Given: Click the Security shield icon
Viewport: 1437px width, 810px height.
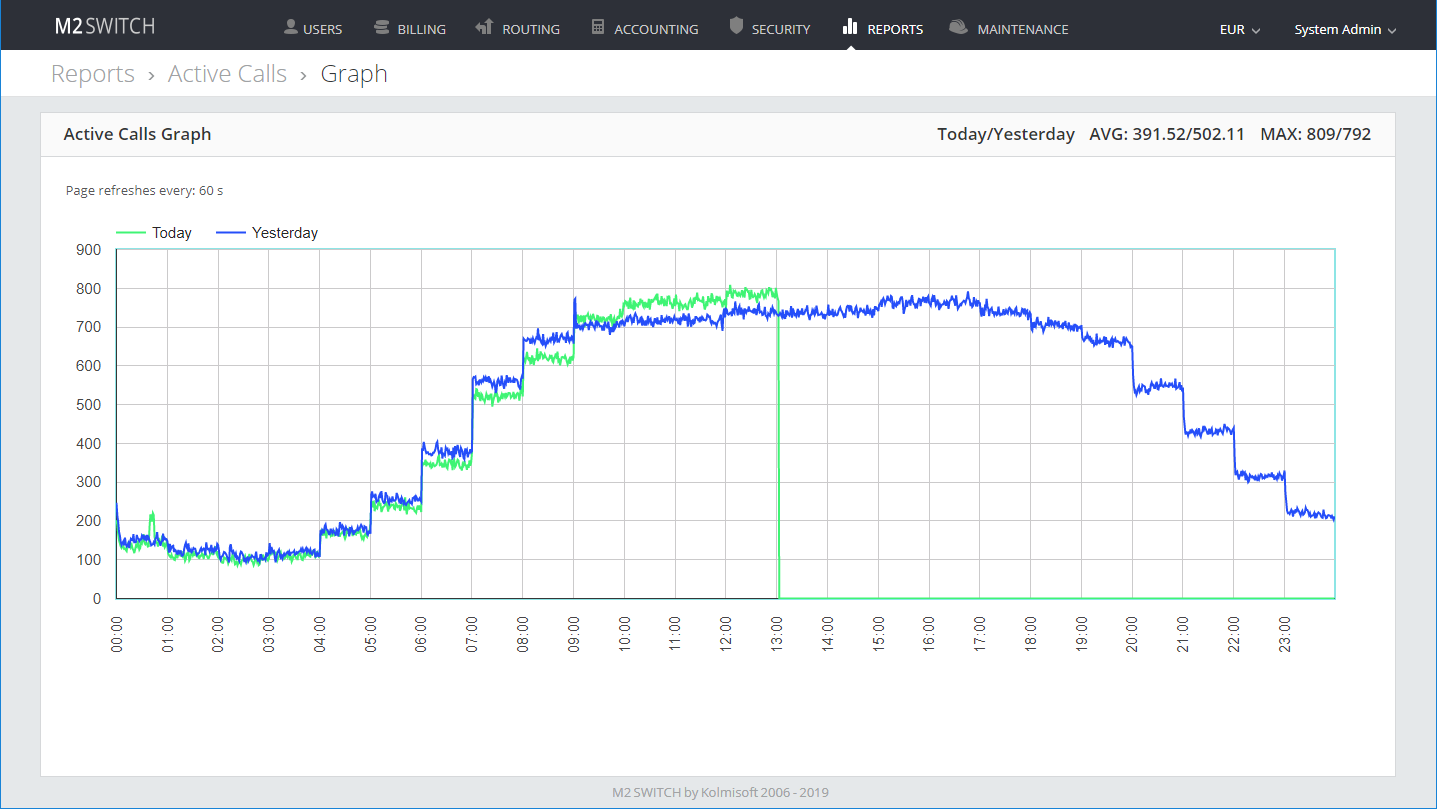Looking at the screenshot, I should pos(737,27).
